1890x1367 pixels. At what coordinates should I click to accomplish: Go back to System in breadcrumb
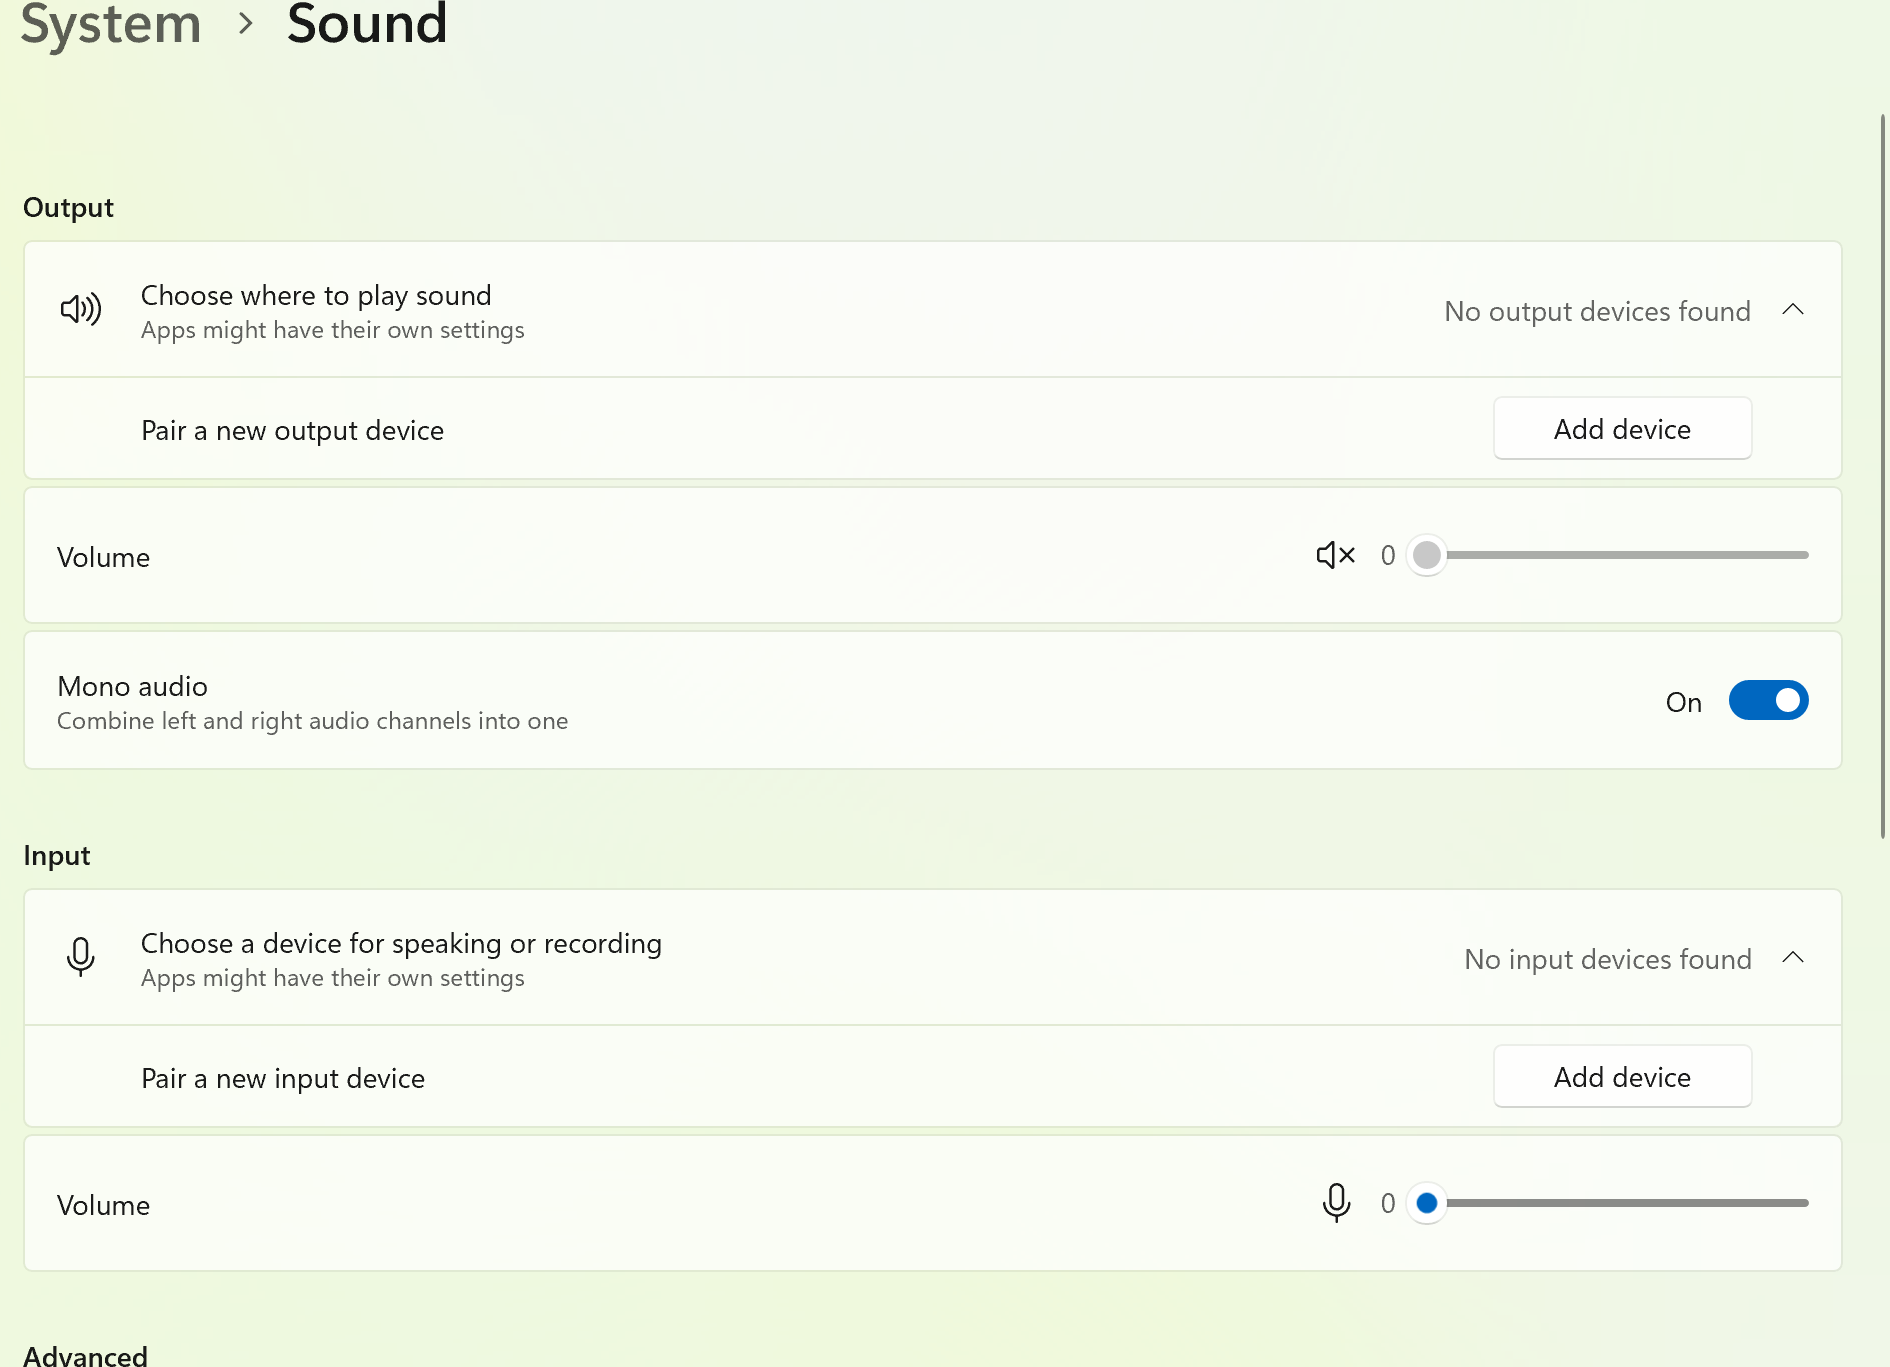(x=111, y=24)
